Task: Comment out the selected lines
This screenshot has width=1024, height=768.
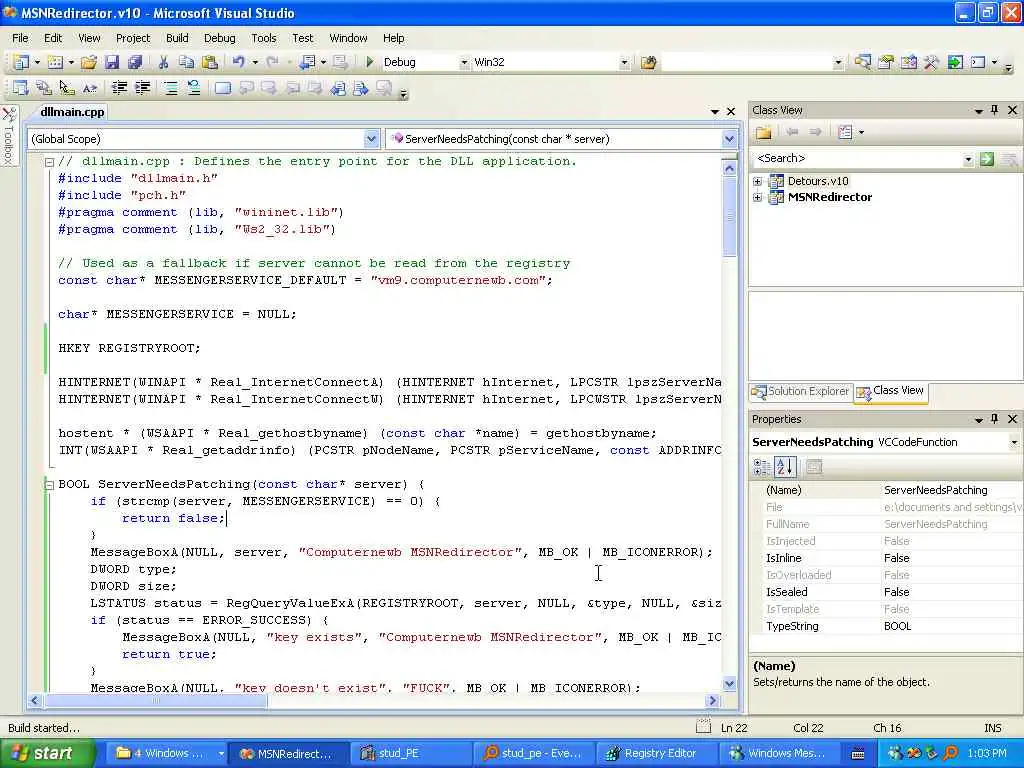Action: pos(171,88)
